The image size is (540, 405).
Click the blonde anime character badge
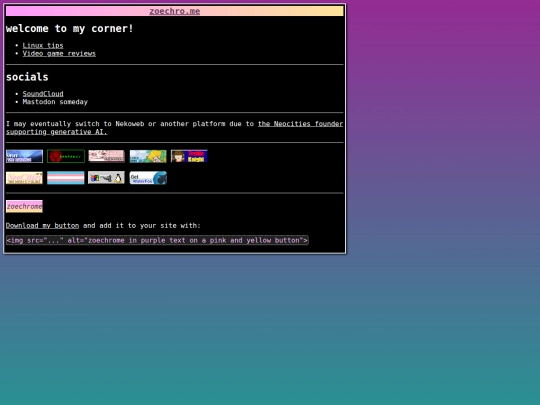point(148,156)
